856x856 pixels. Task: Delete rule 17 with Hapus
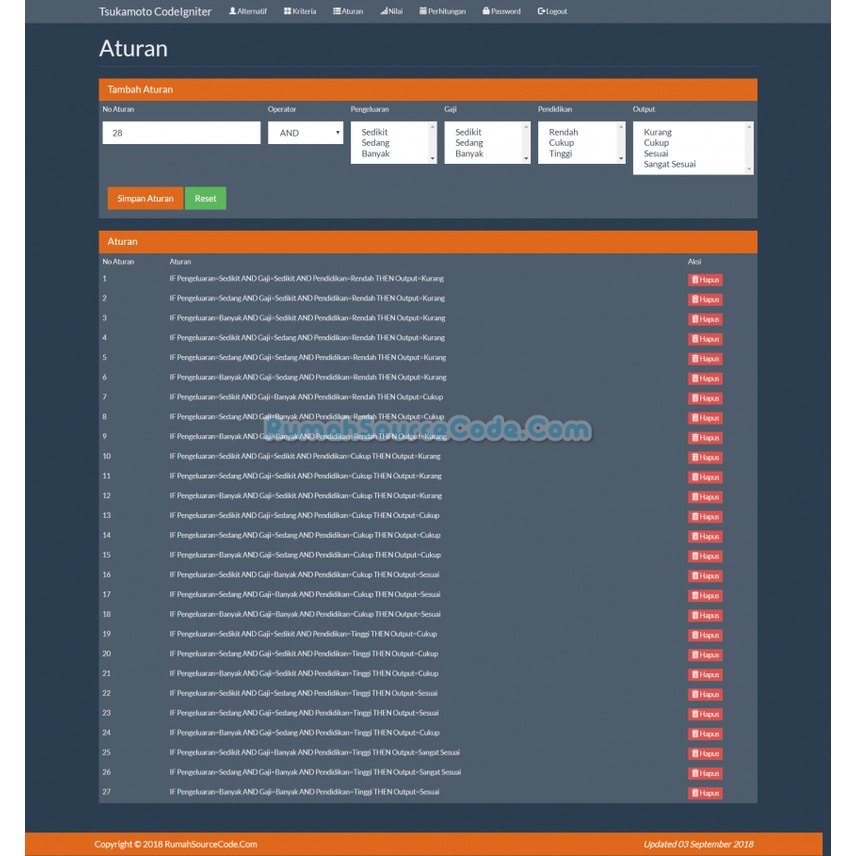tap(705, 596)
